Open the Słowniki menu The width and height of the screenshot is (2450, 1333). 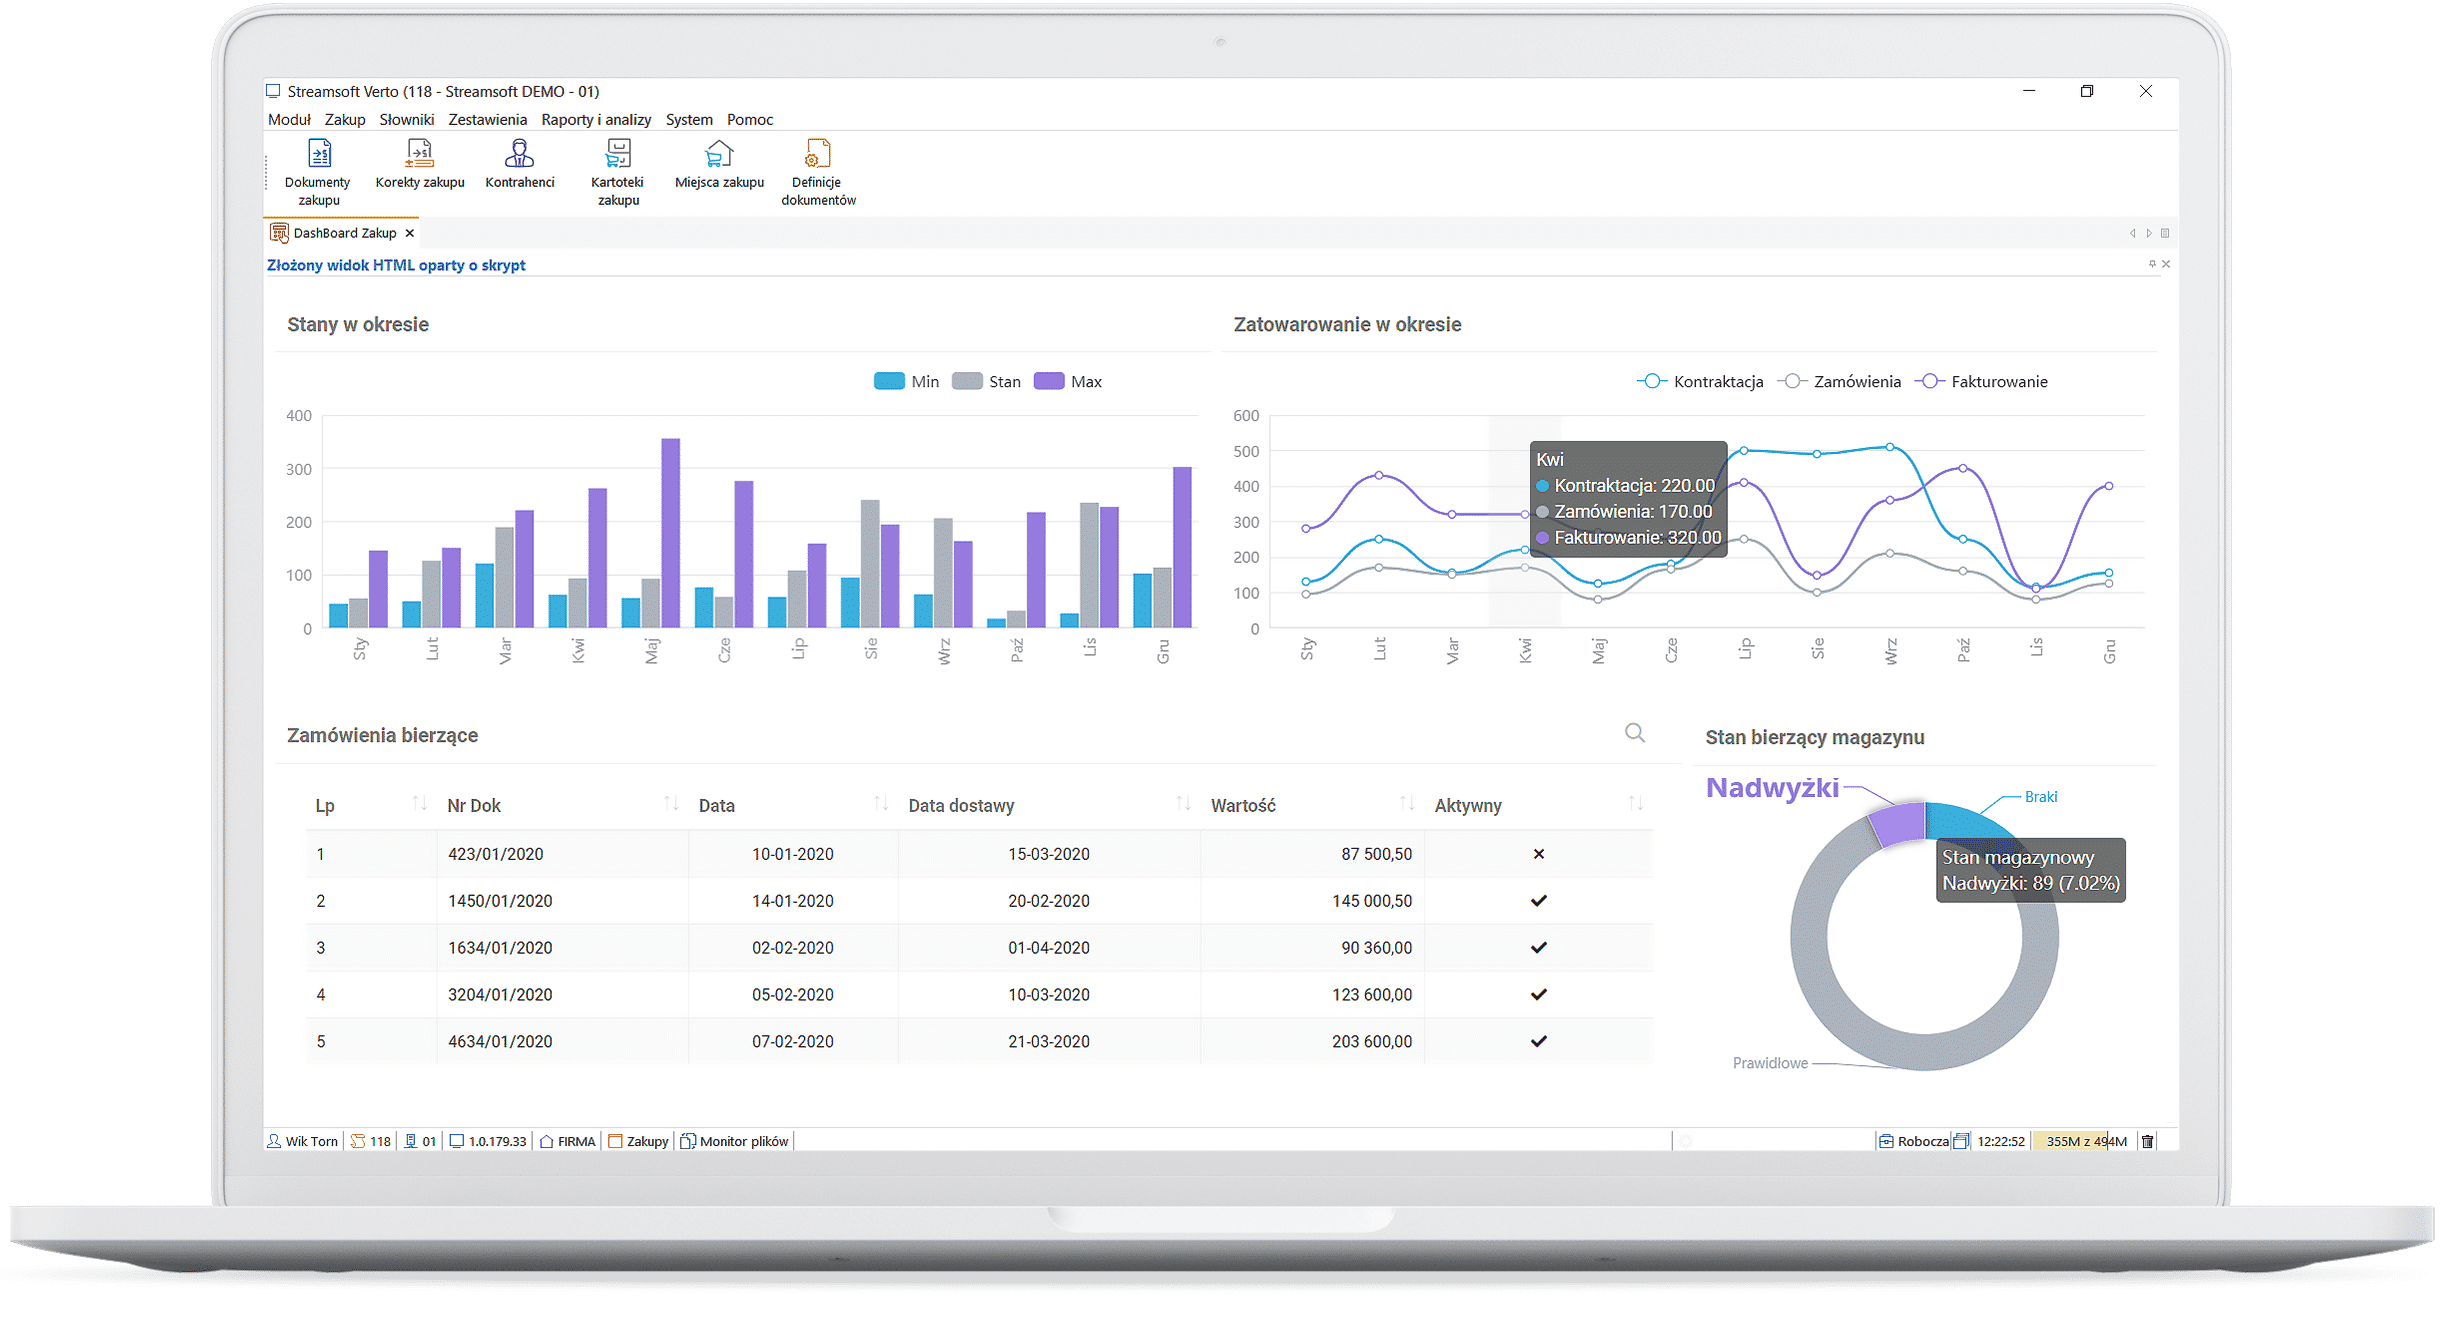(407, 119)
